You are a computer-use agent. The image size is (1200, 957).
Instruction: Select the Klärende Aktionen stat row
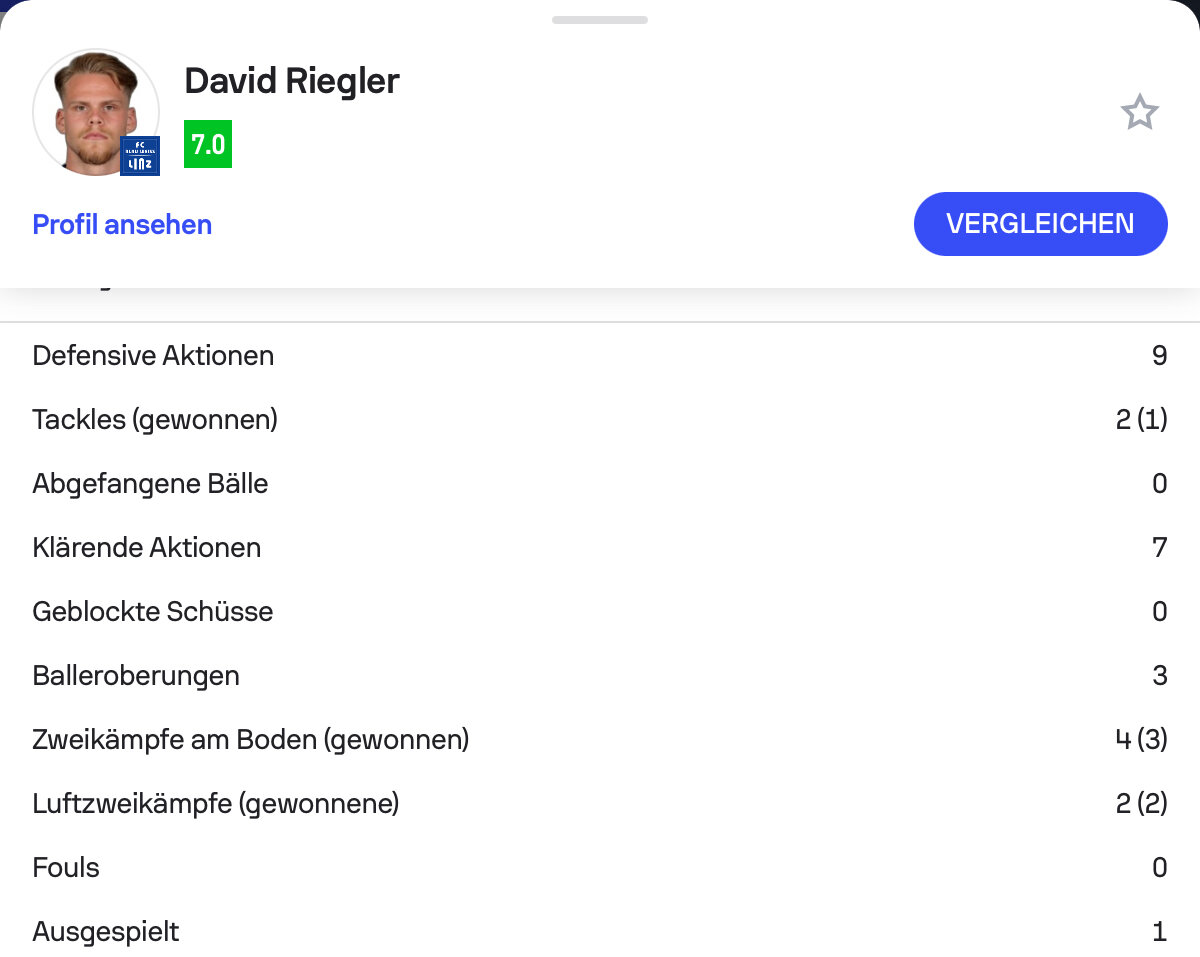pos(600,548)
